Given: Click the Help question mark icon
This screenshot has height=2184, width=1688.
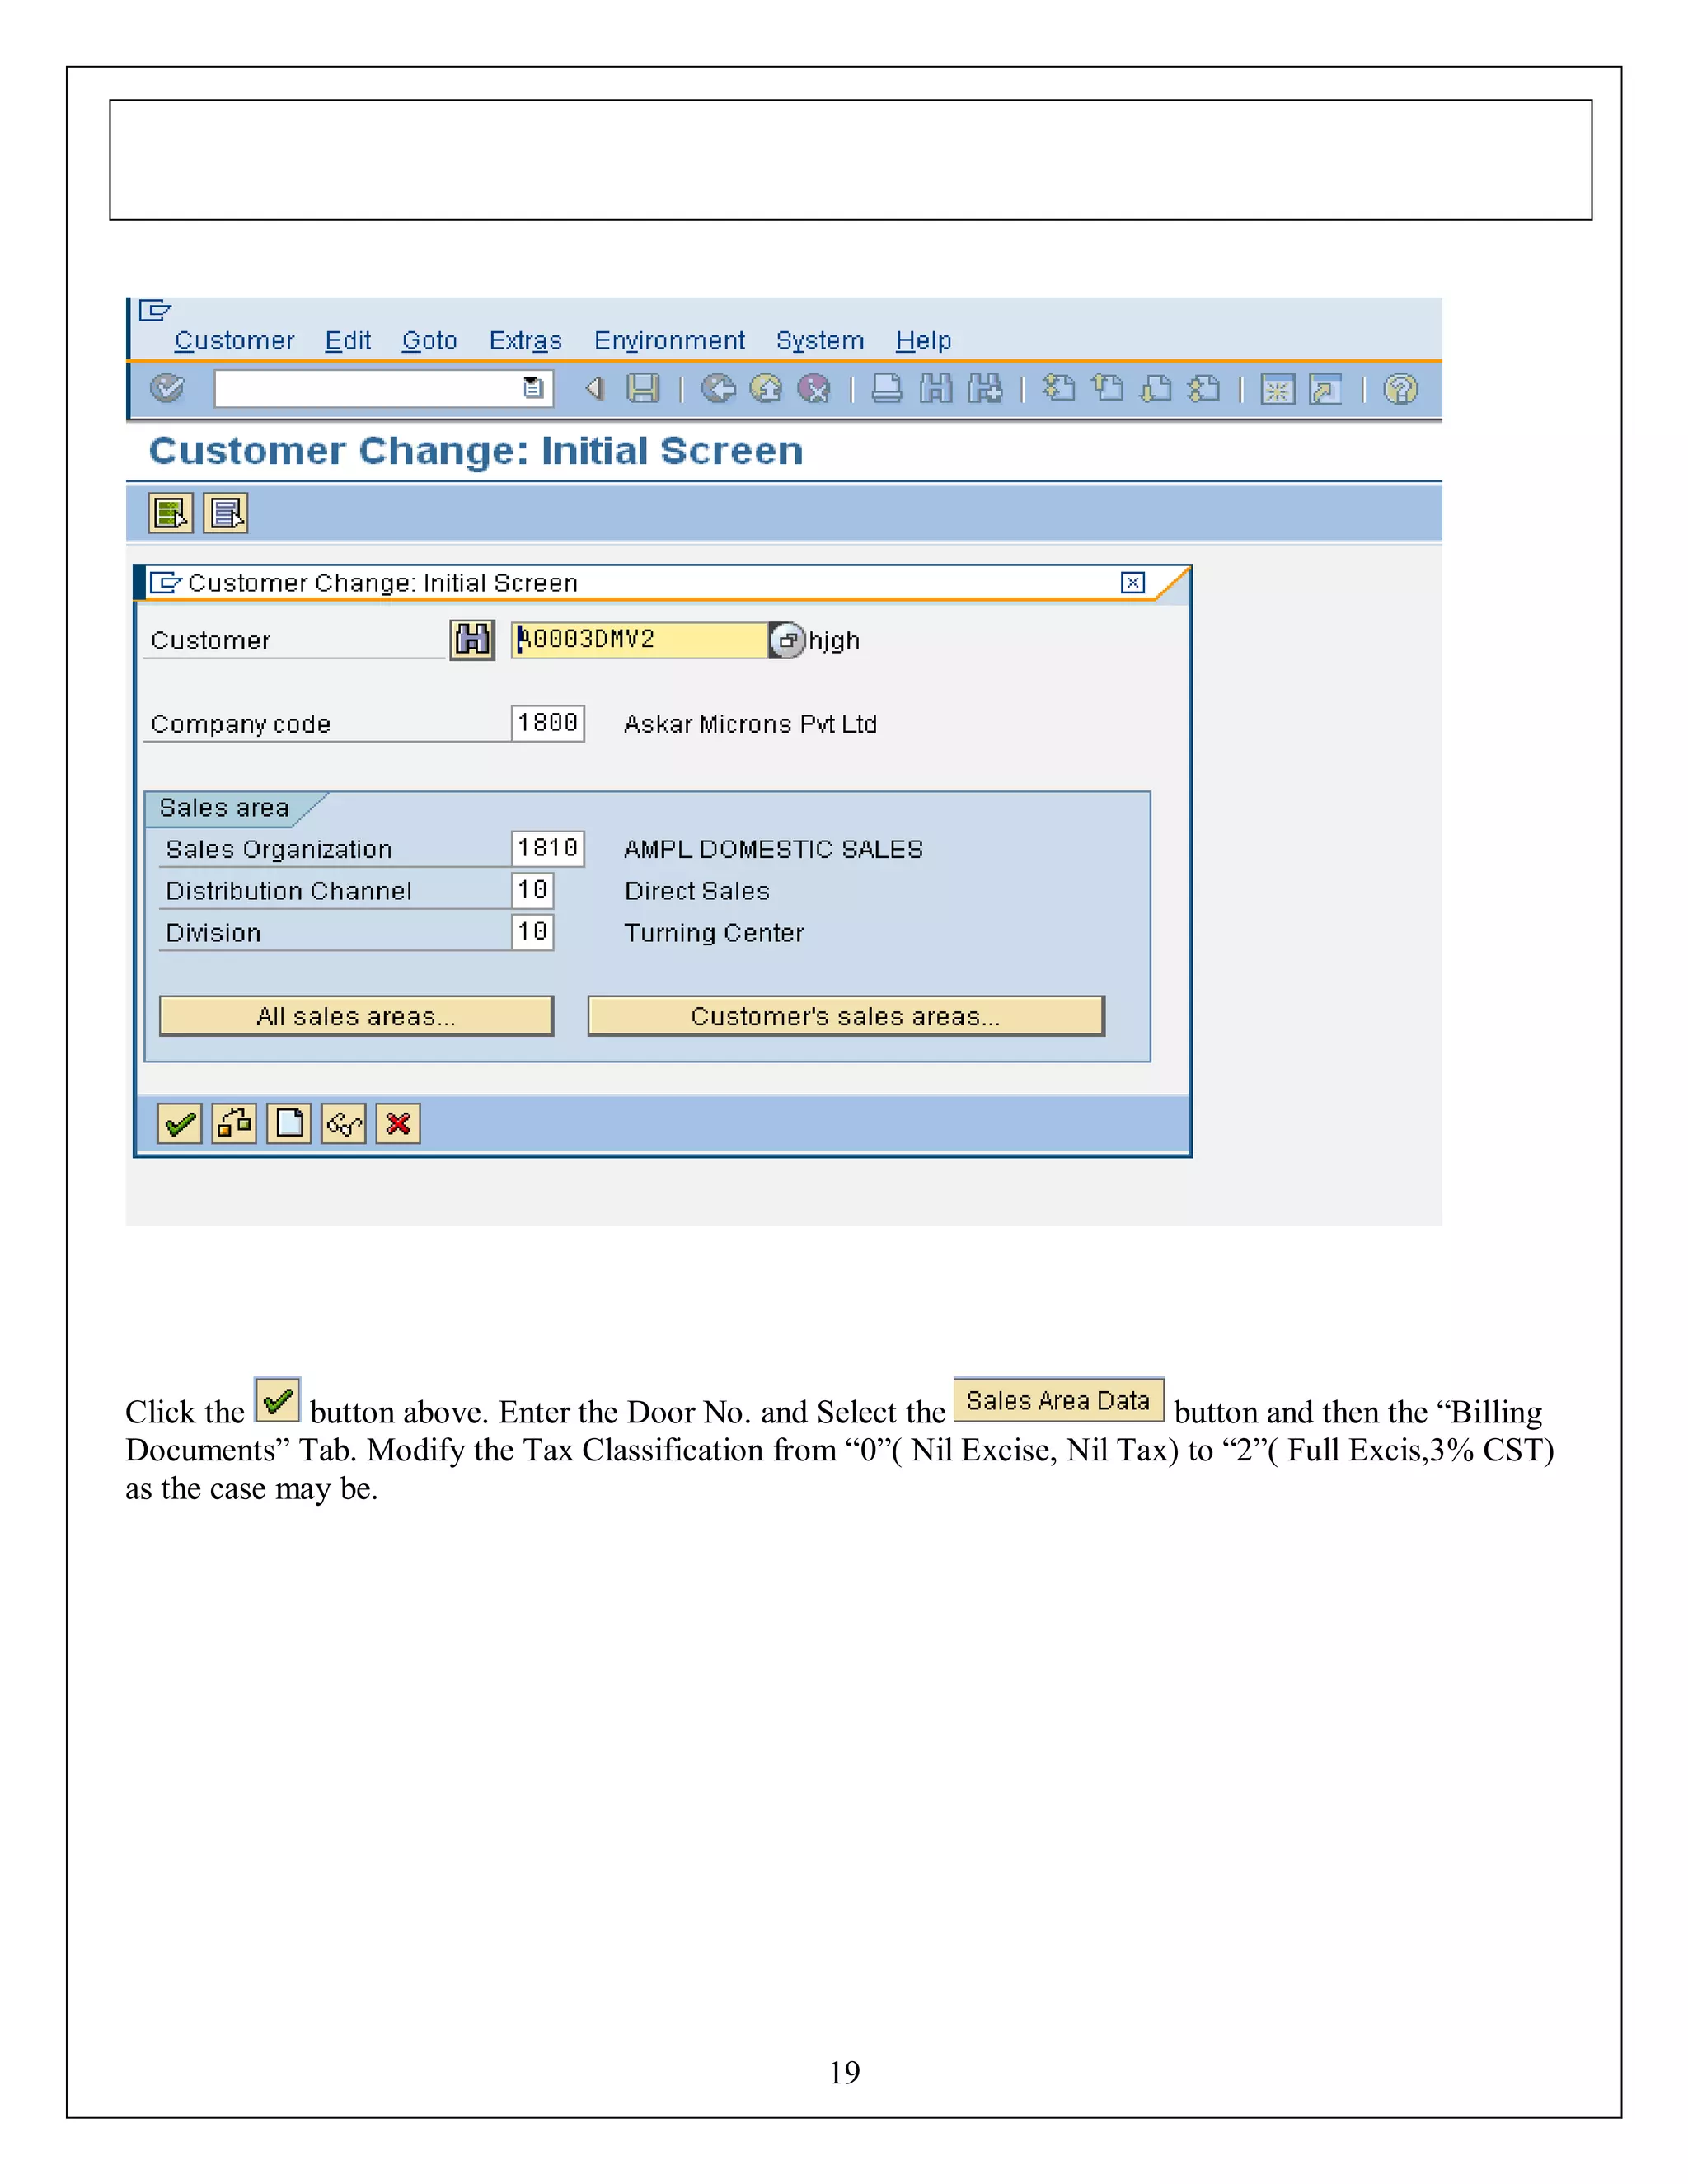Looking at the screenshot, I should (1400, 388).
